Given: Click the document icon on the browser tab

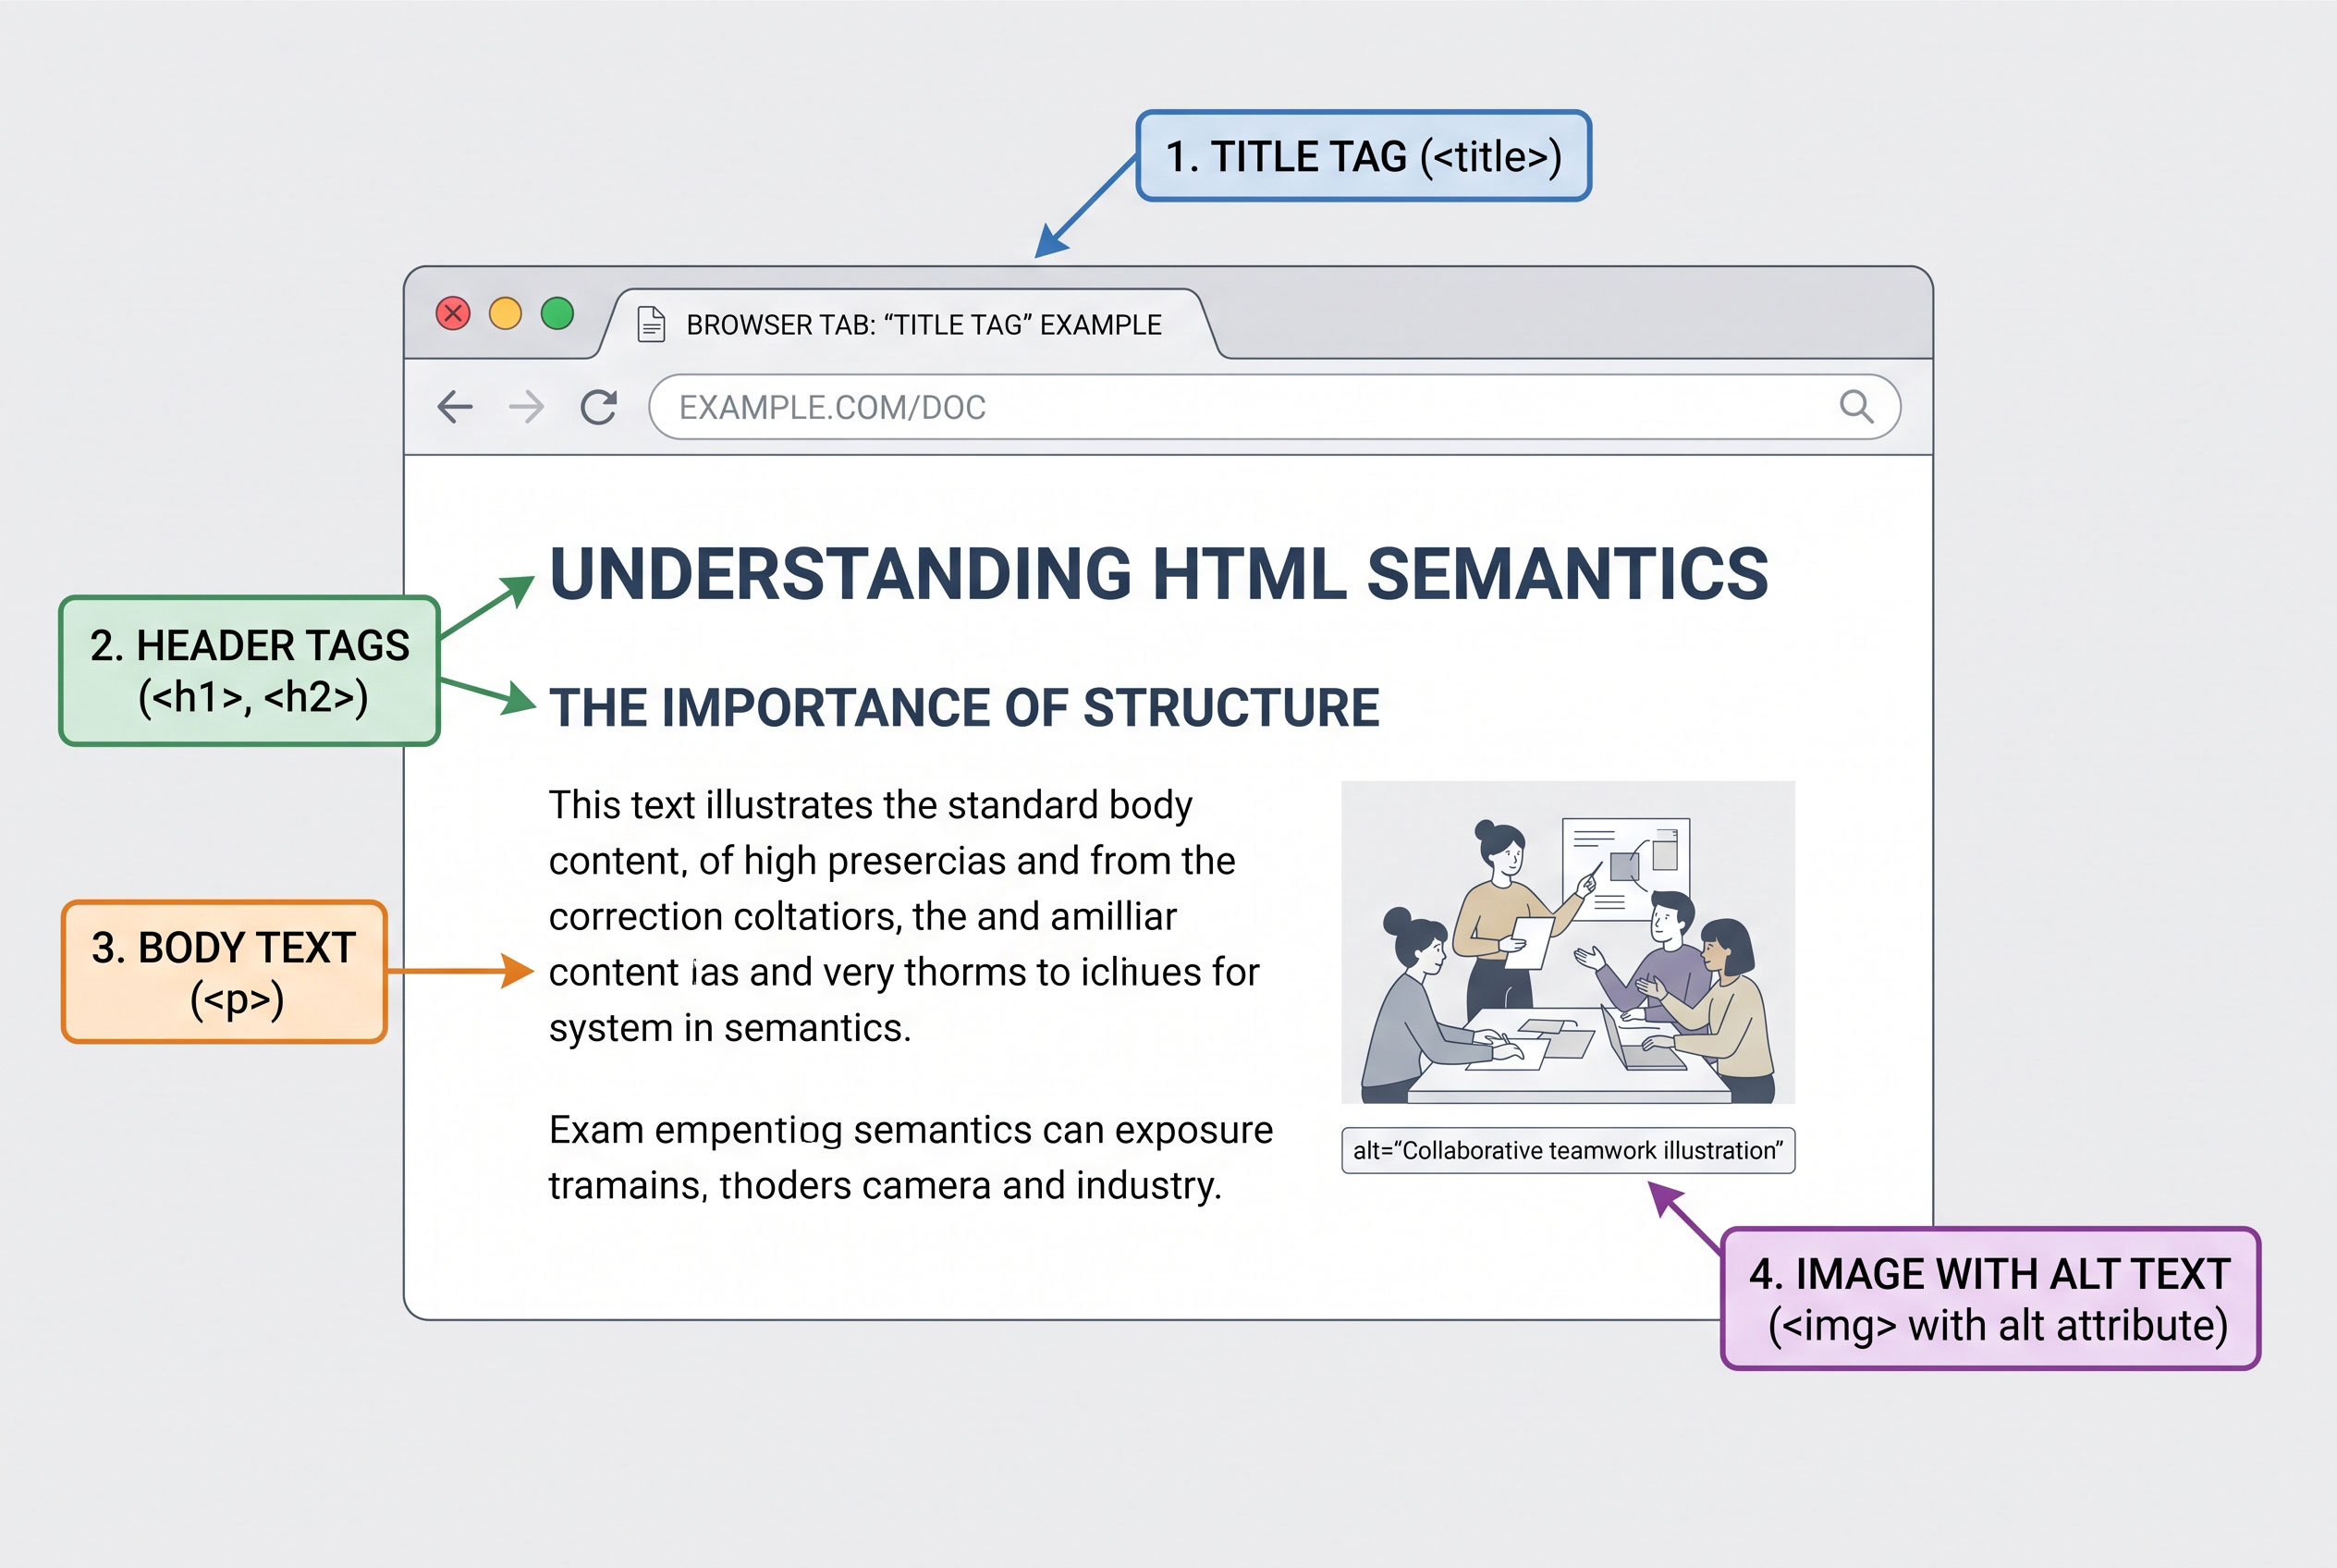Looking at the screenshot, I should [x=651, y=324].
